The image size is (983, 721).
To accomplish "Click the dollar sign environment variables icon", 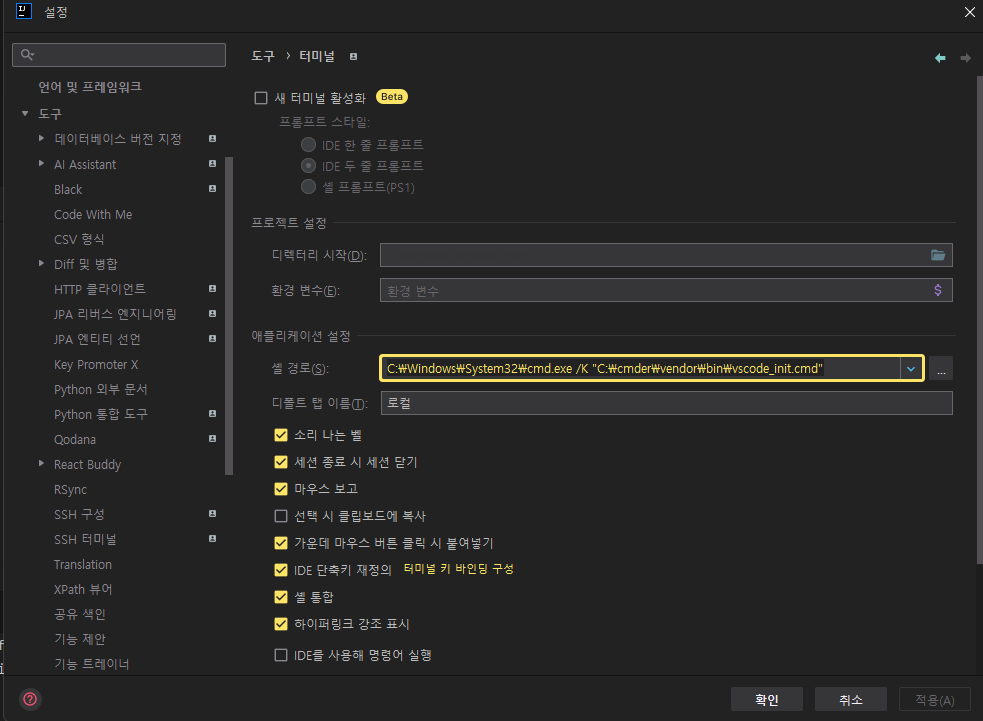I will (938, 290).
